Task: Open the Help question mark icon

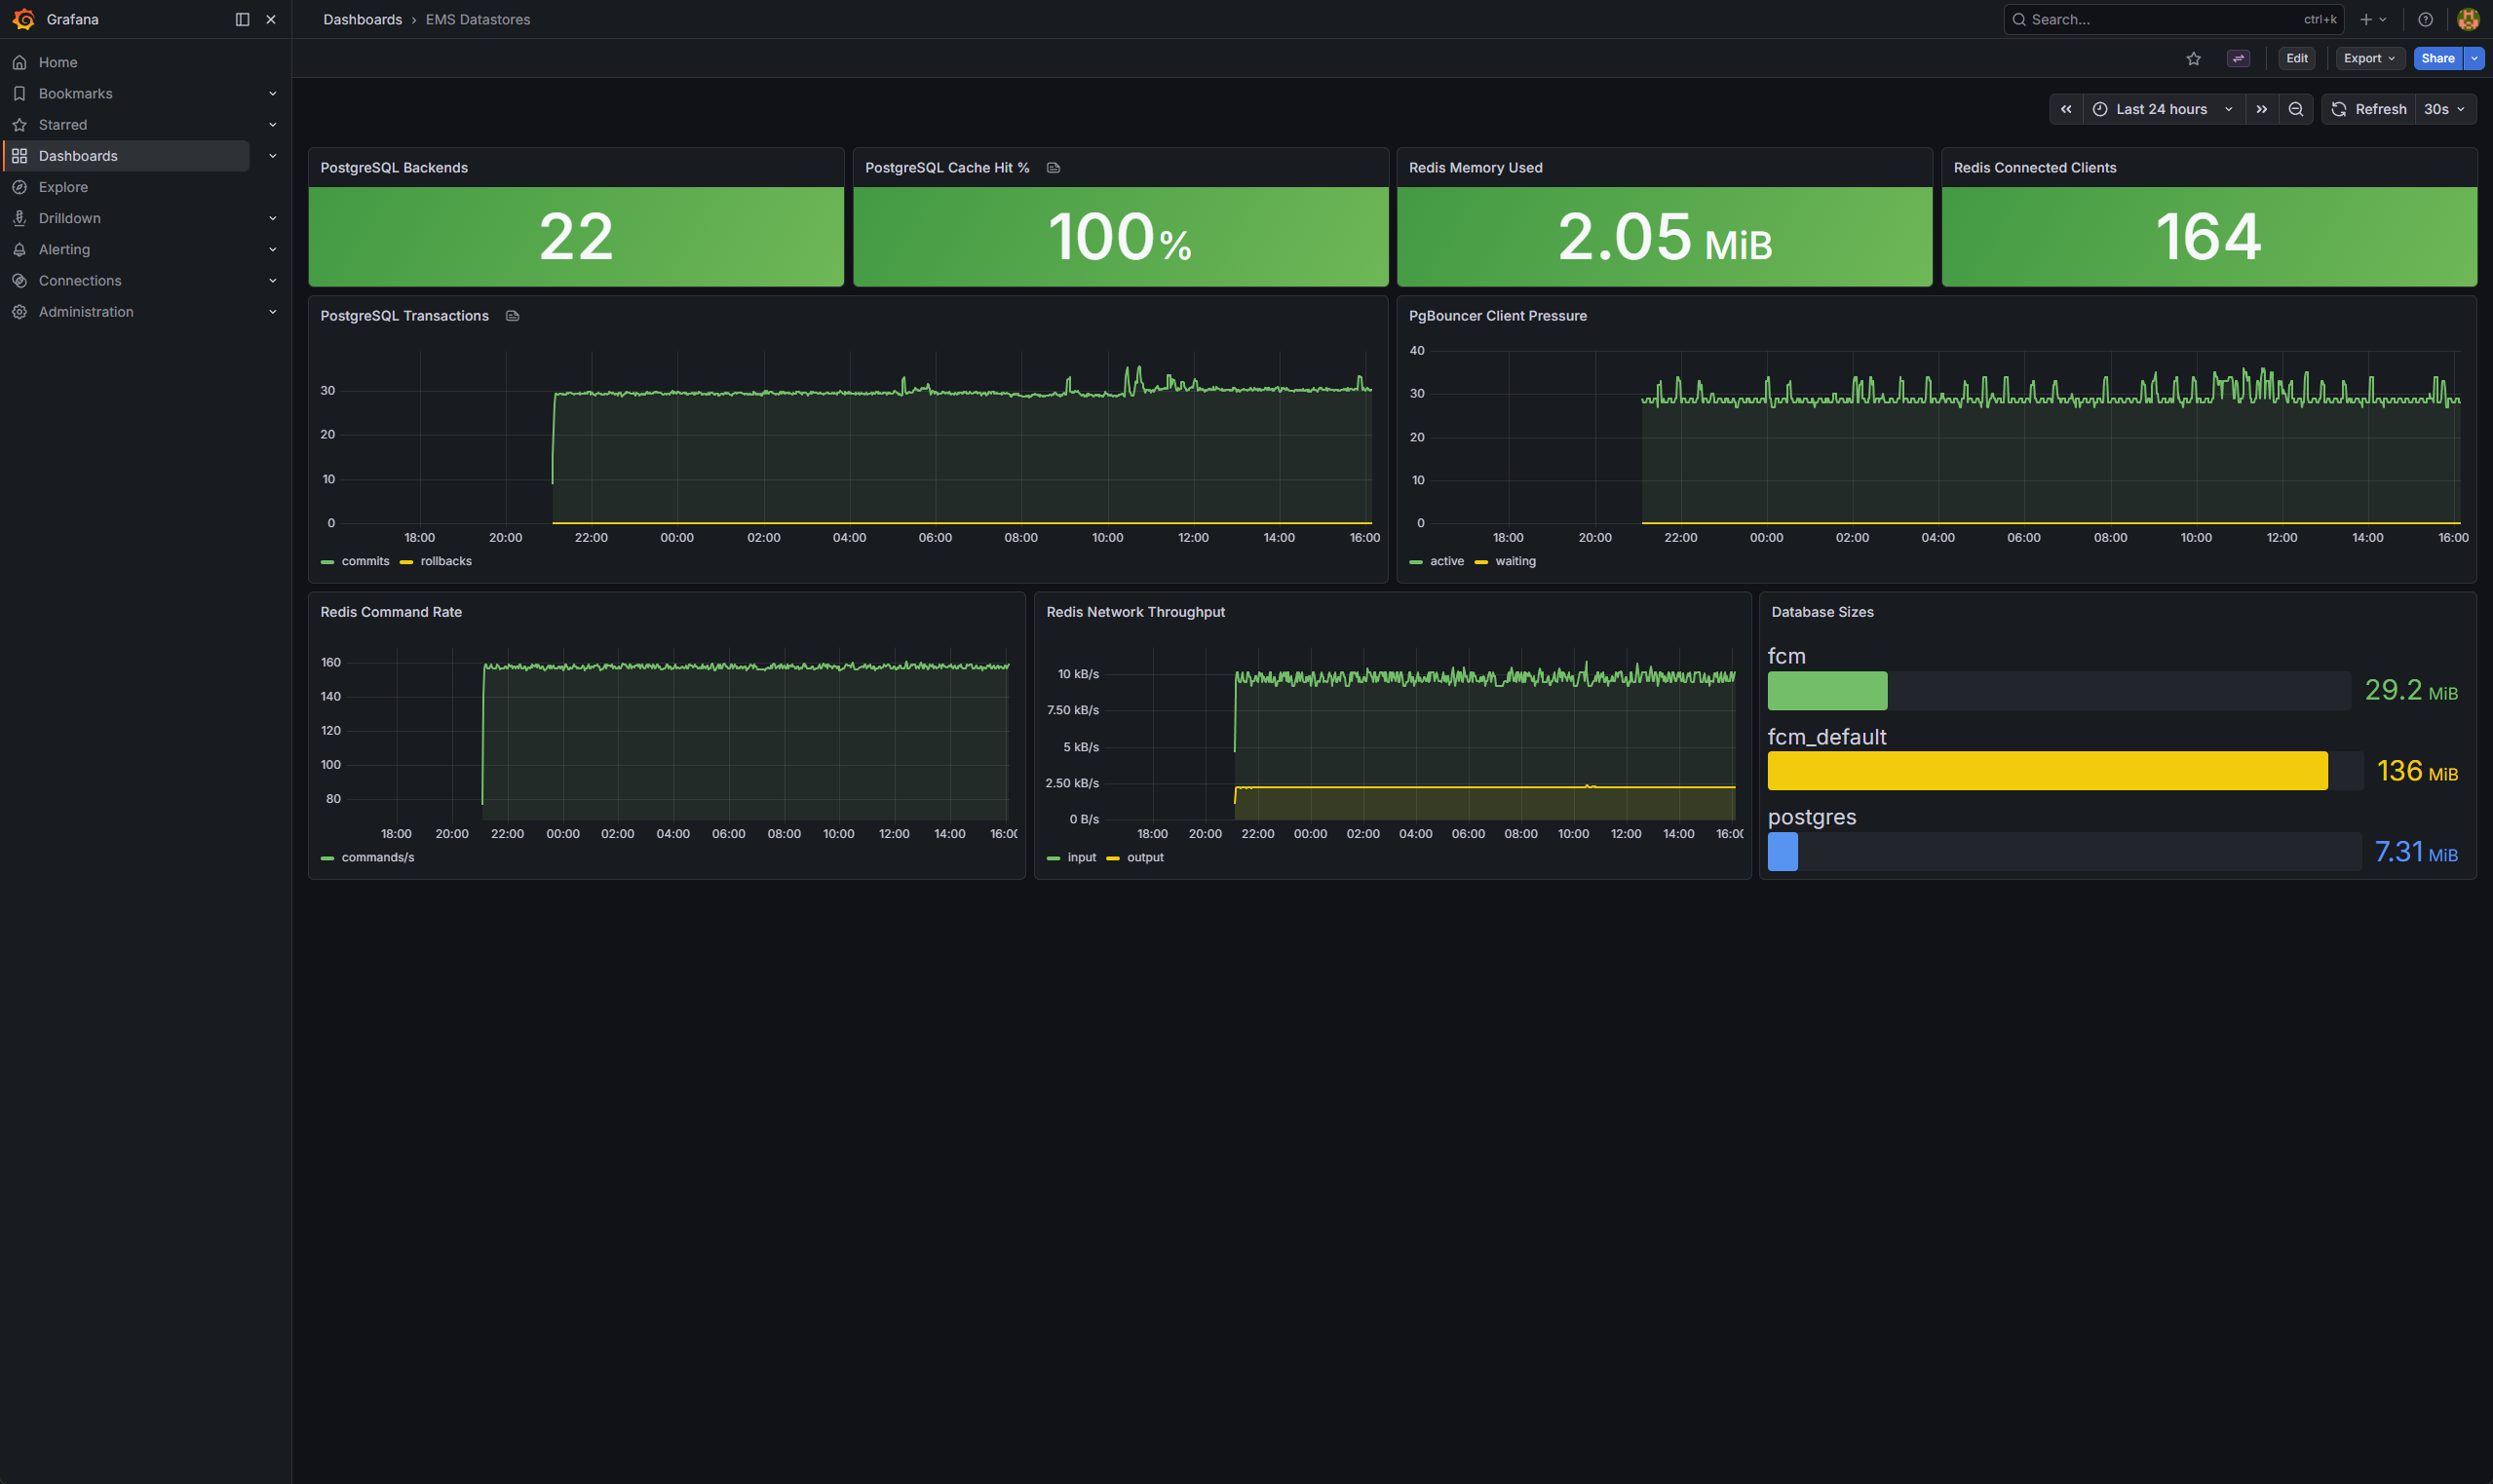Action: pyautogui.click(x=2425, y=19)
